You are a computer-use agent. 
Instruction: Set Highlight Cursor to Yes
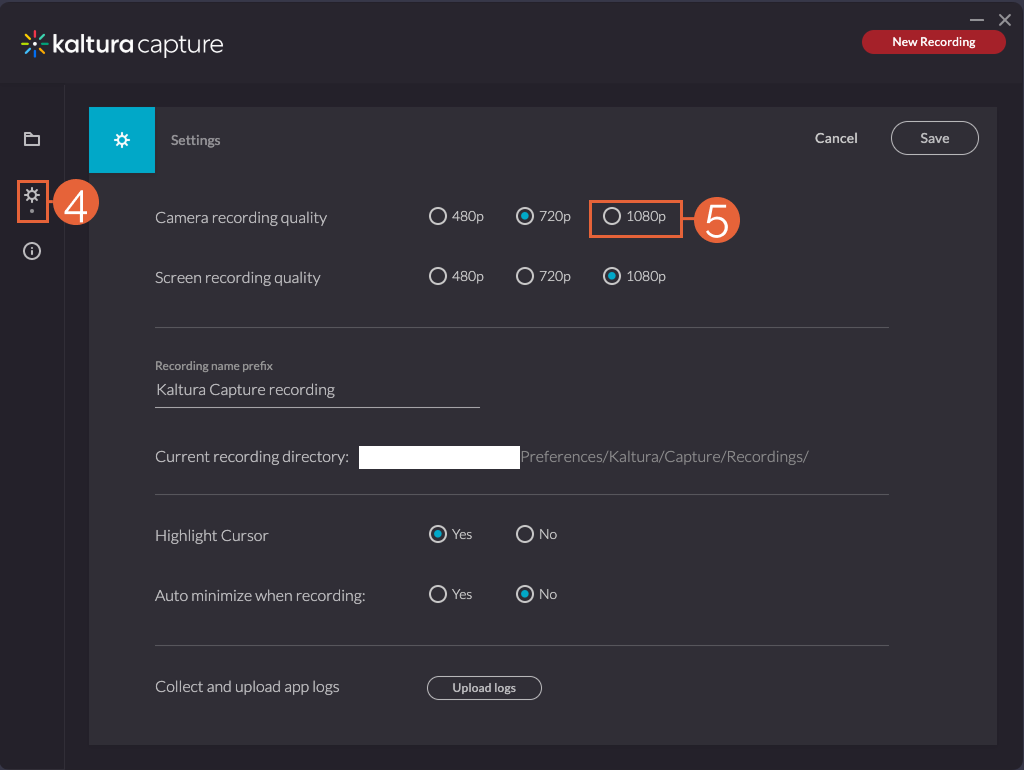(437, 535)
